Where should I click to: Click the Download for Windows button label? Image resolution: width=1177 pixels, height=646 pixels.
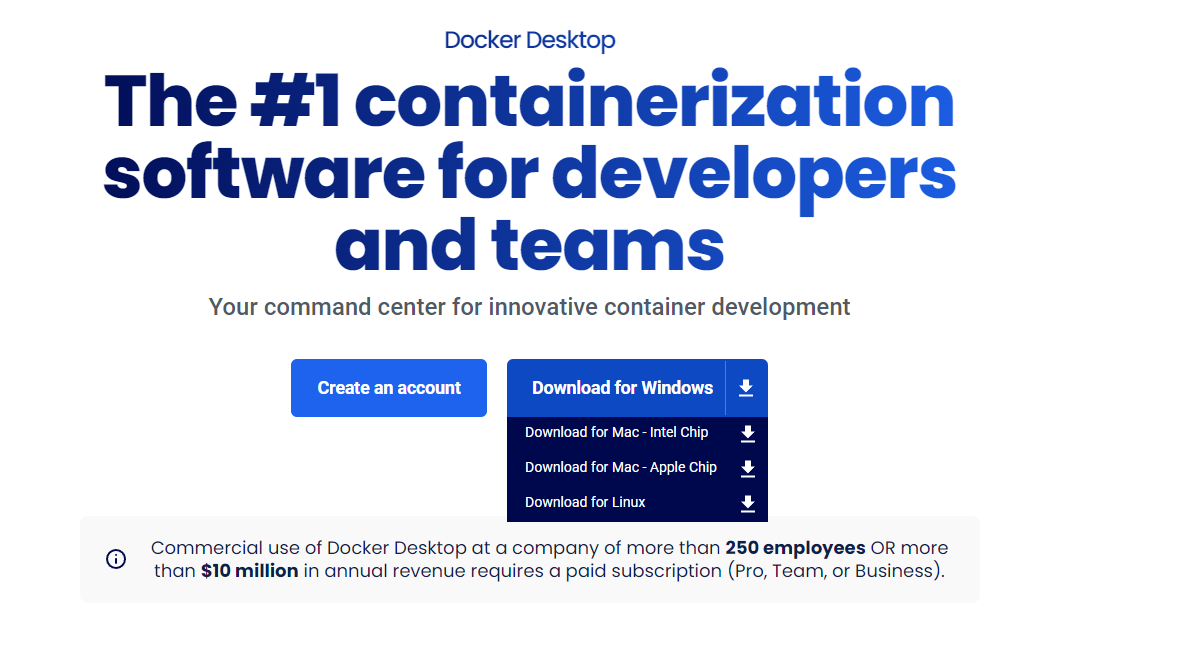[x=622, y=388]
